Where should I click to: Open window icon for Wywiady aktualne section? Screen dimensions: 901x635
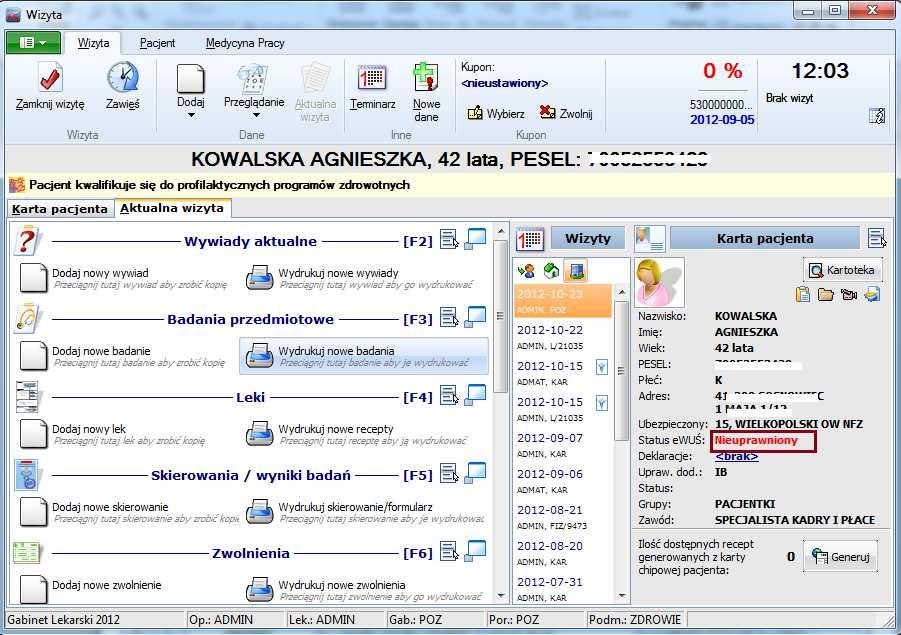coord(475,238)
